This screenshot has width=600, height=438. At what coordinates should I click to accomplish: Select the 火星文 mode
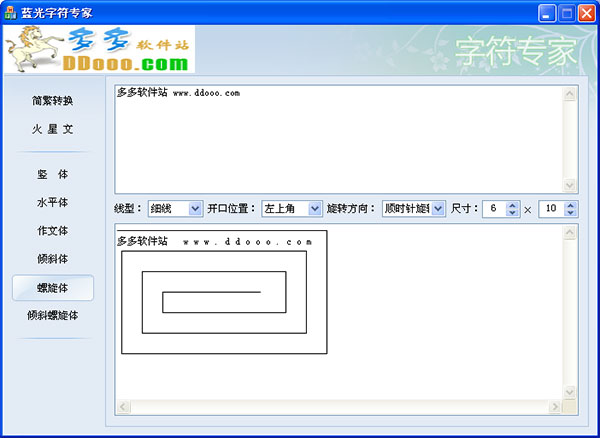pos(52,129)
